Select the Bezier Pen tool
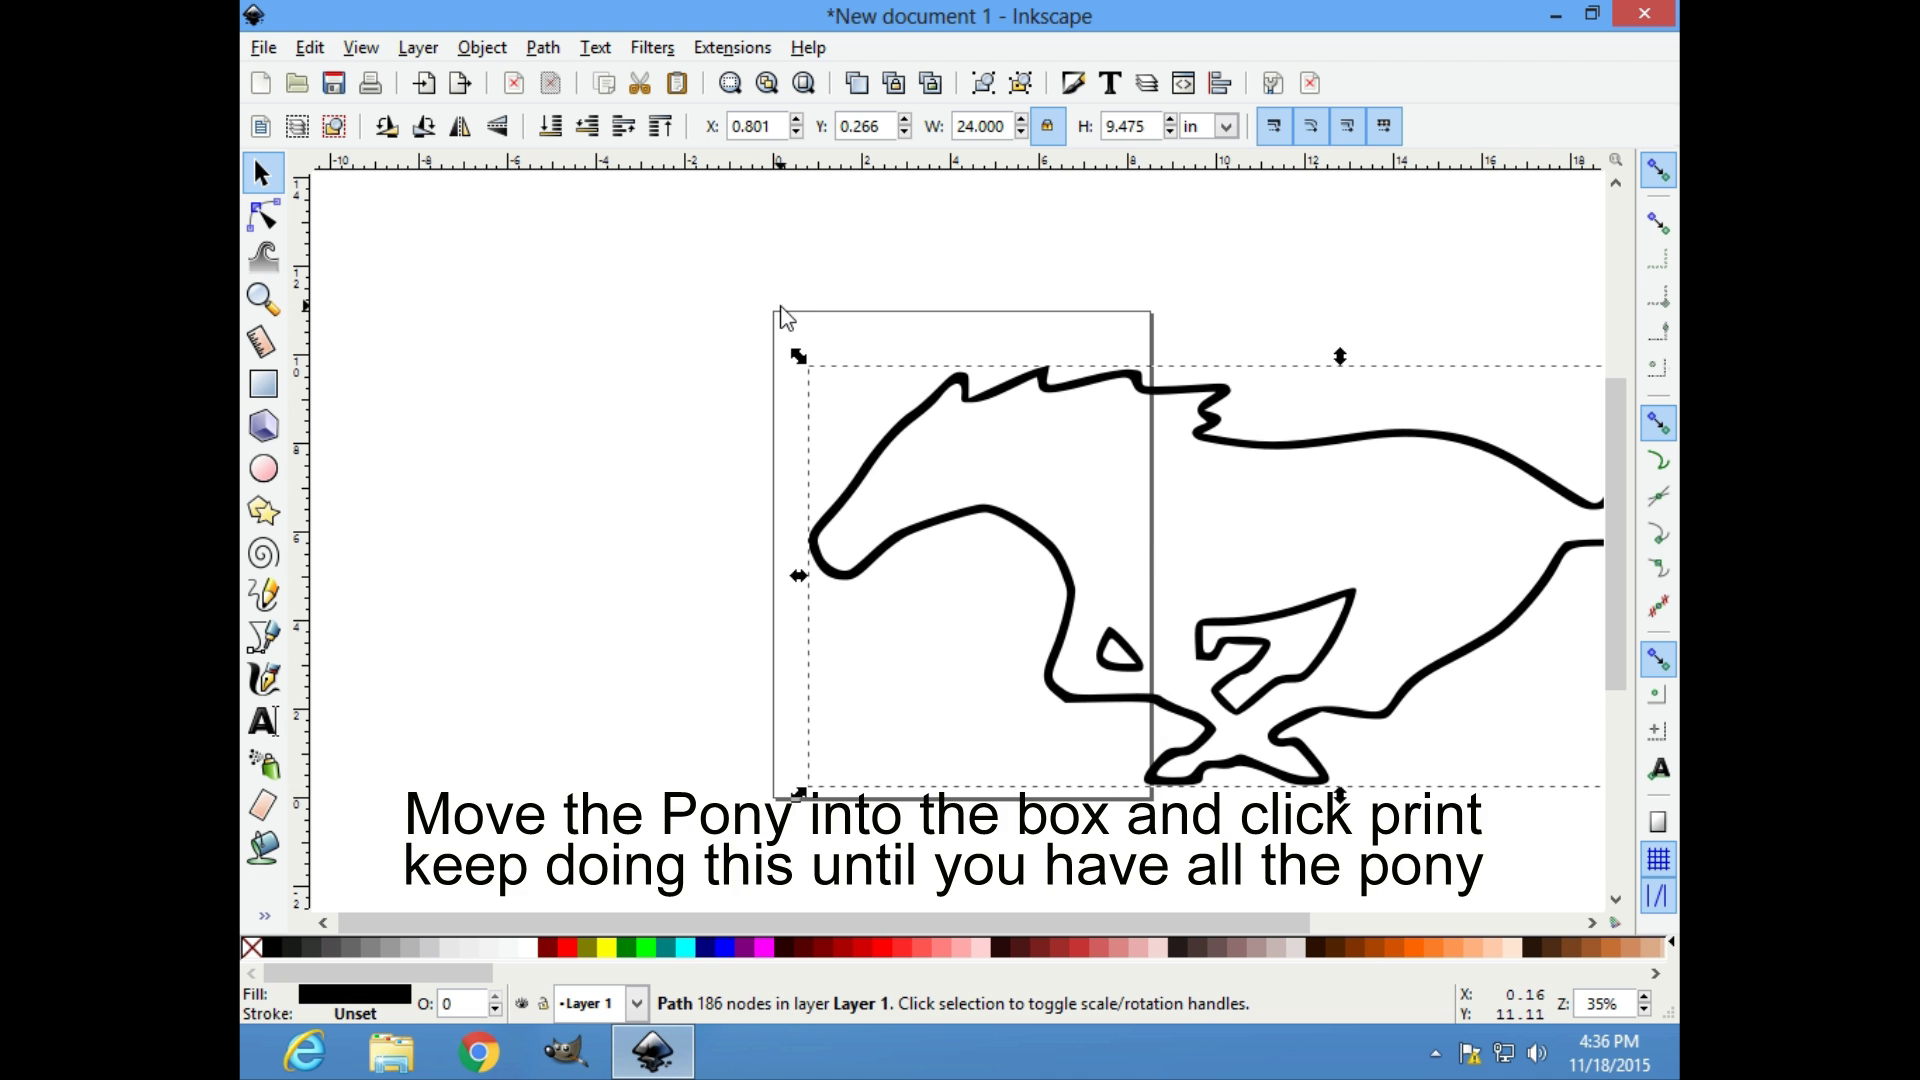This screenshot has height=1080, width=1920. [x=263, y=637]
